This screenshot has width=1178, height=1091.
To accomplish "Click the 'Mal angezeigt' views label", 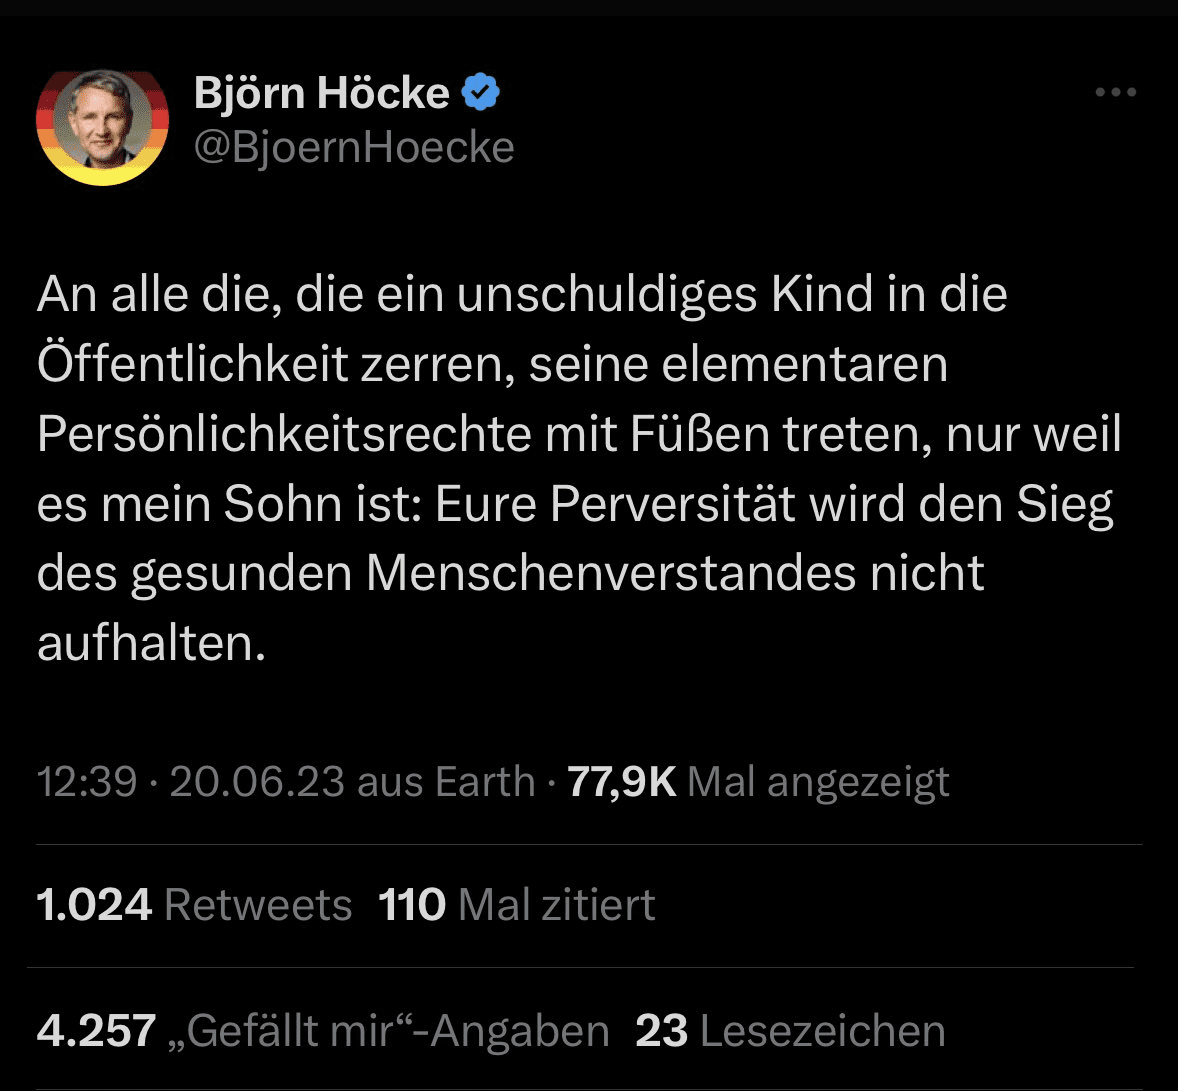I will (x=818, y=781).
